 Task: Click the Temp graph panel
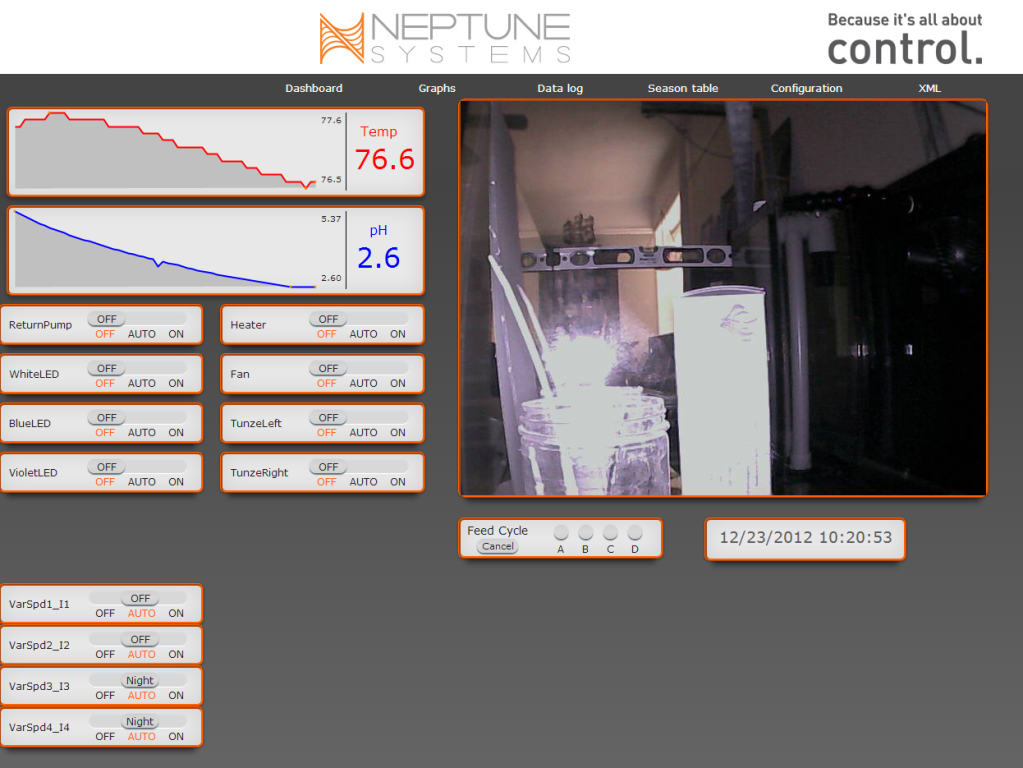point(175,151)
